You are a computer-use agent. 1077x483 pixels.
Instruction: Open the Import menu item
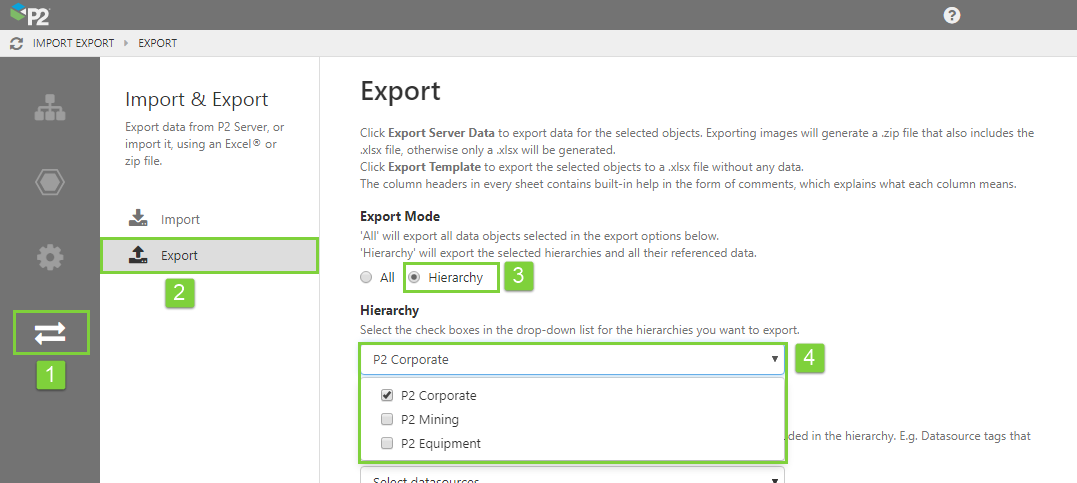pyautogui.click(x=181, y=219)
